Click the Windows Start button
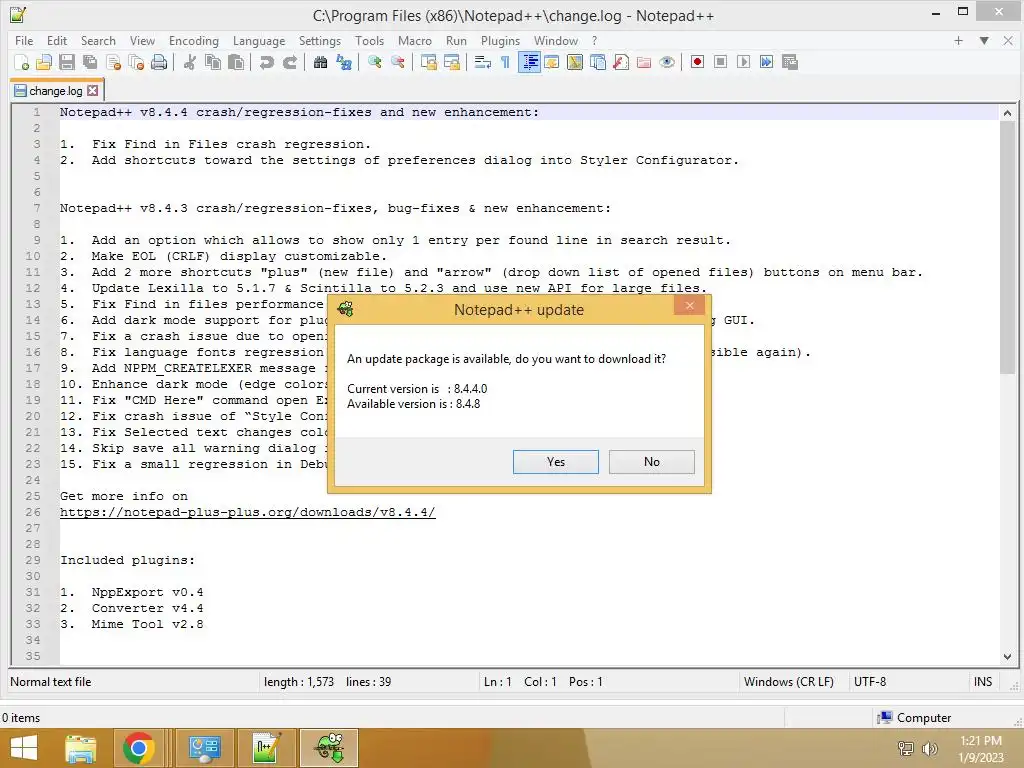This screenshot has width=1024, height=768. [x=24, y=748]
